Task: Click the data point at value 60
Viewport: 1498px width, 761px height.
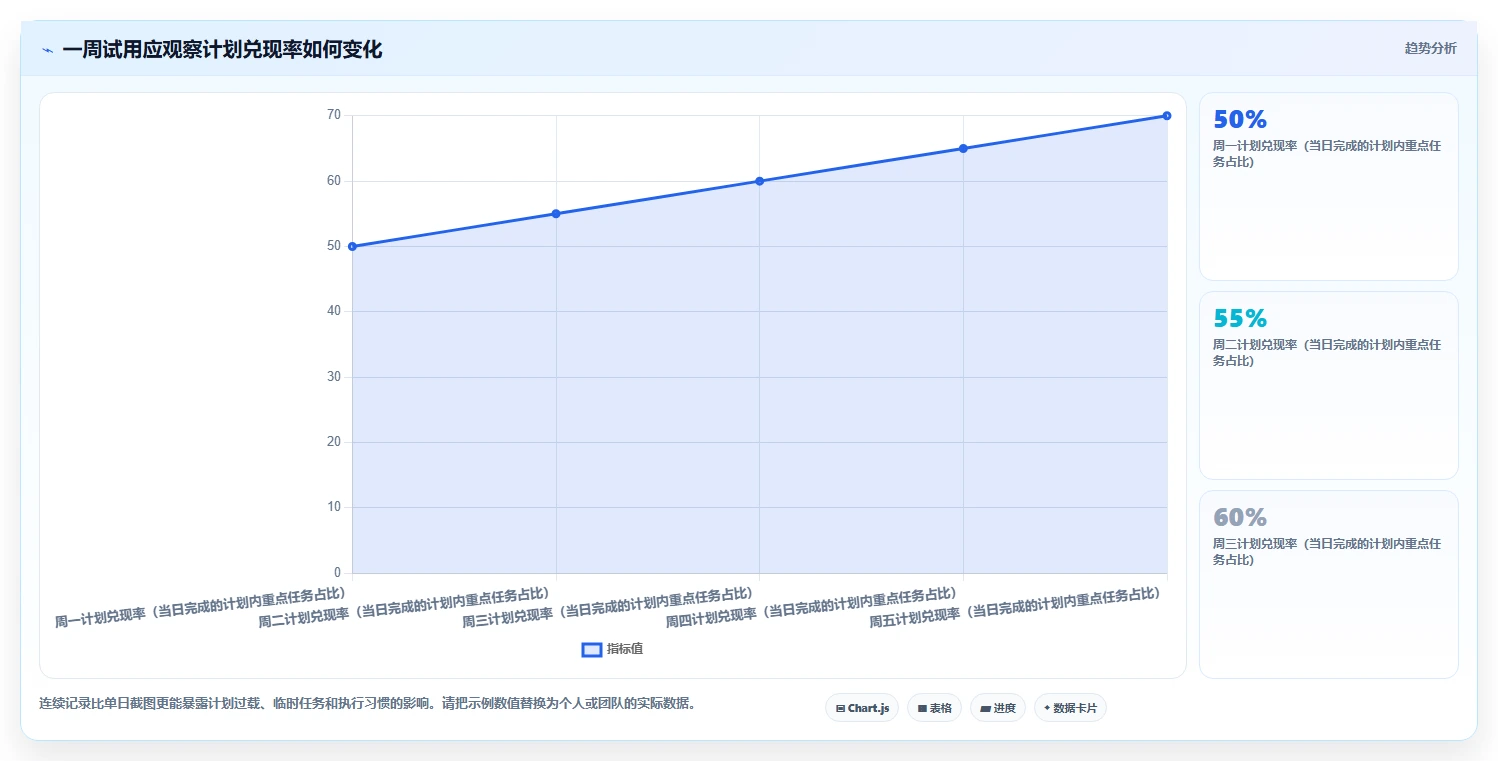Action: pos(760,181)
